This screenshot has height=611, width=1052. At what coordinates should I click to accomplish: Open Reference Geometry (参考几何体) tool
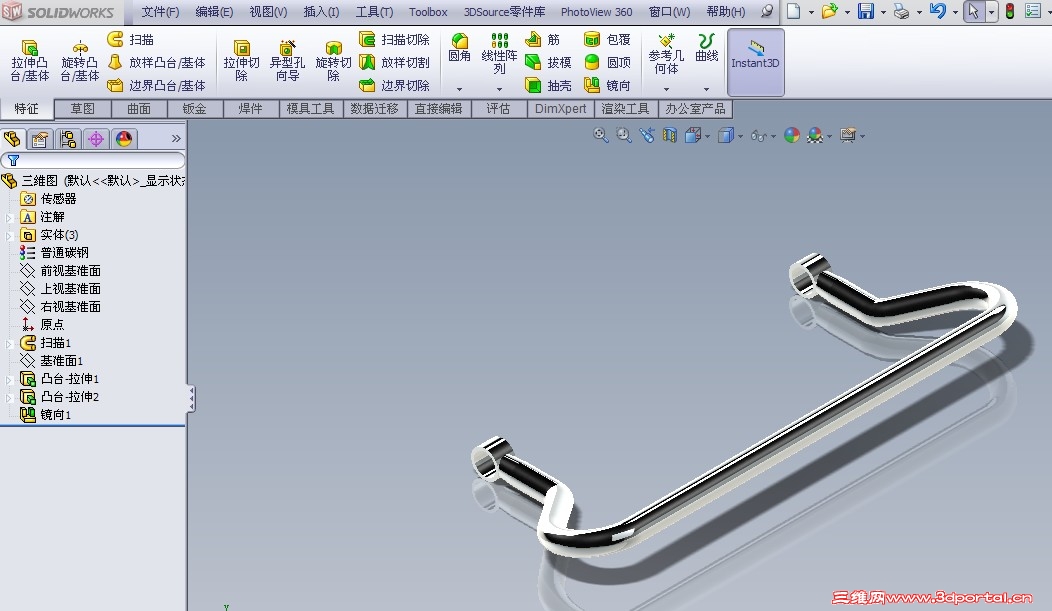(x=666, y=54)
